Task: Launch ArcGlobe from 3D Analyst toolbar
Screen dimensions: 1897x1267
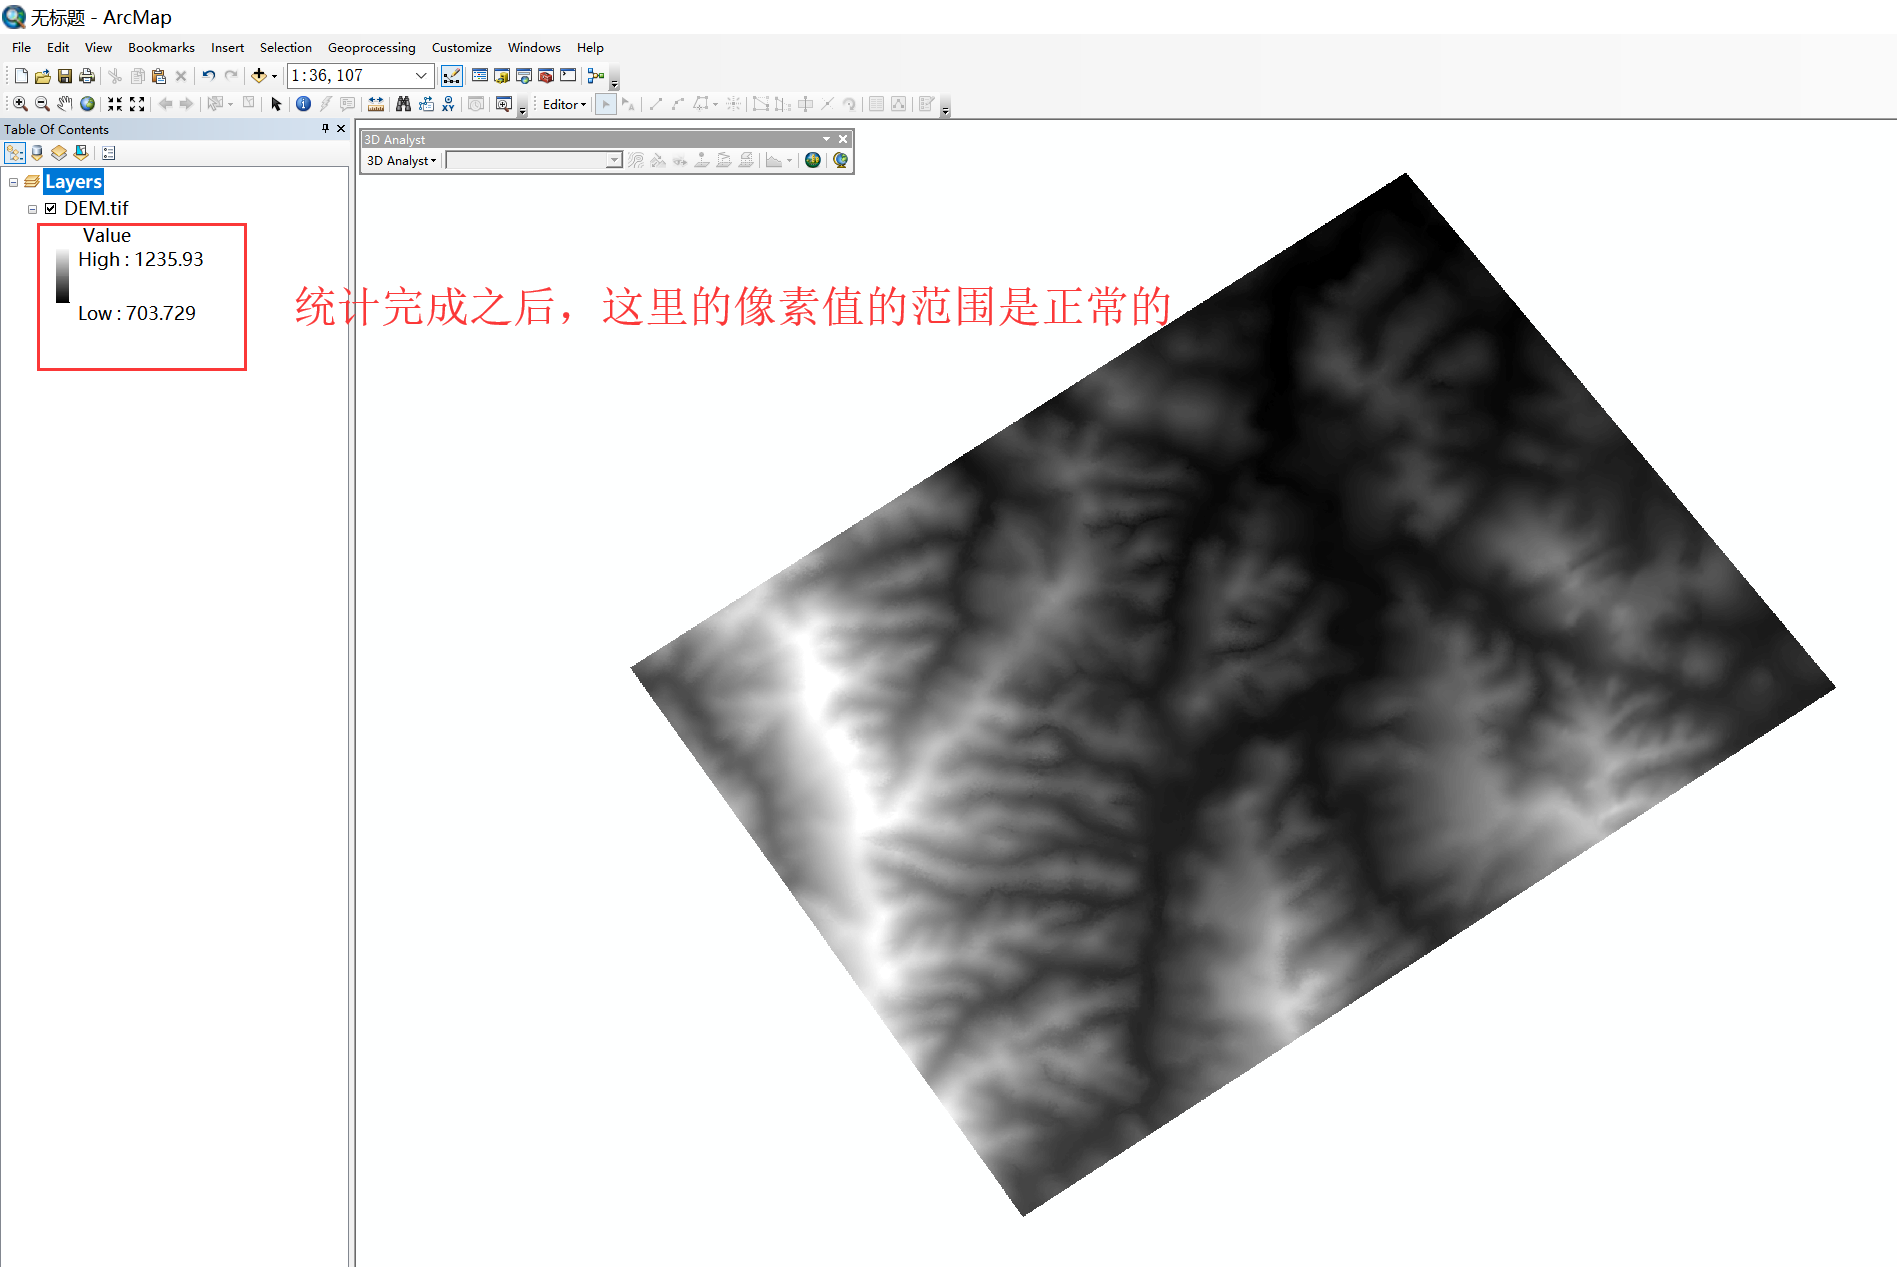Action: click(x=841, y=160)
